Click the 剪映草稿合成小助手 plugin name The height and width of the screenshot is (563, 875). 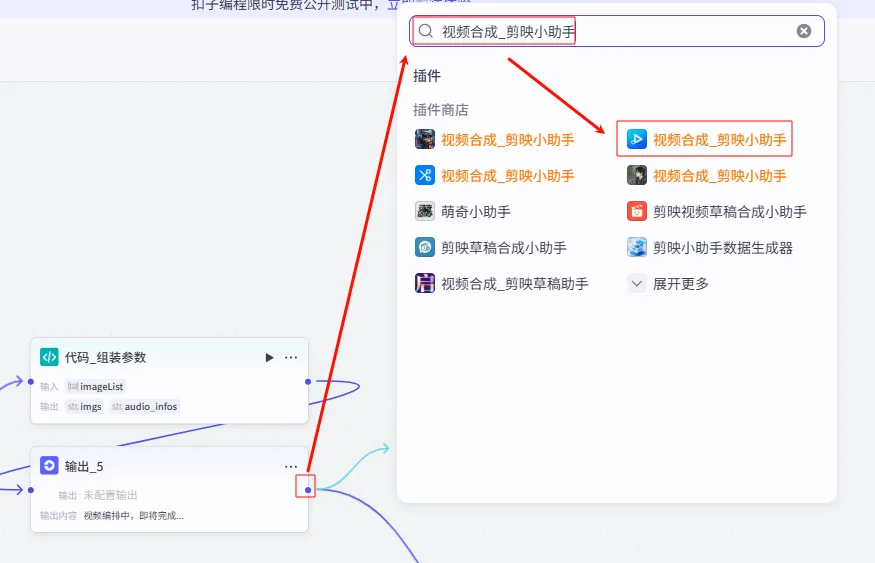coord(504,248)
